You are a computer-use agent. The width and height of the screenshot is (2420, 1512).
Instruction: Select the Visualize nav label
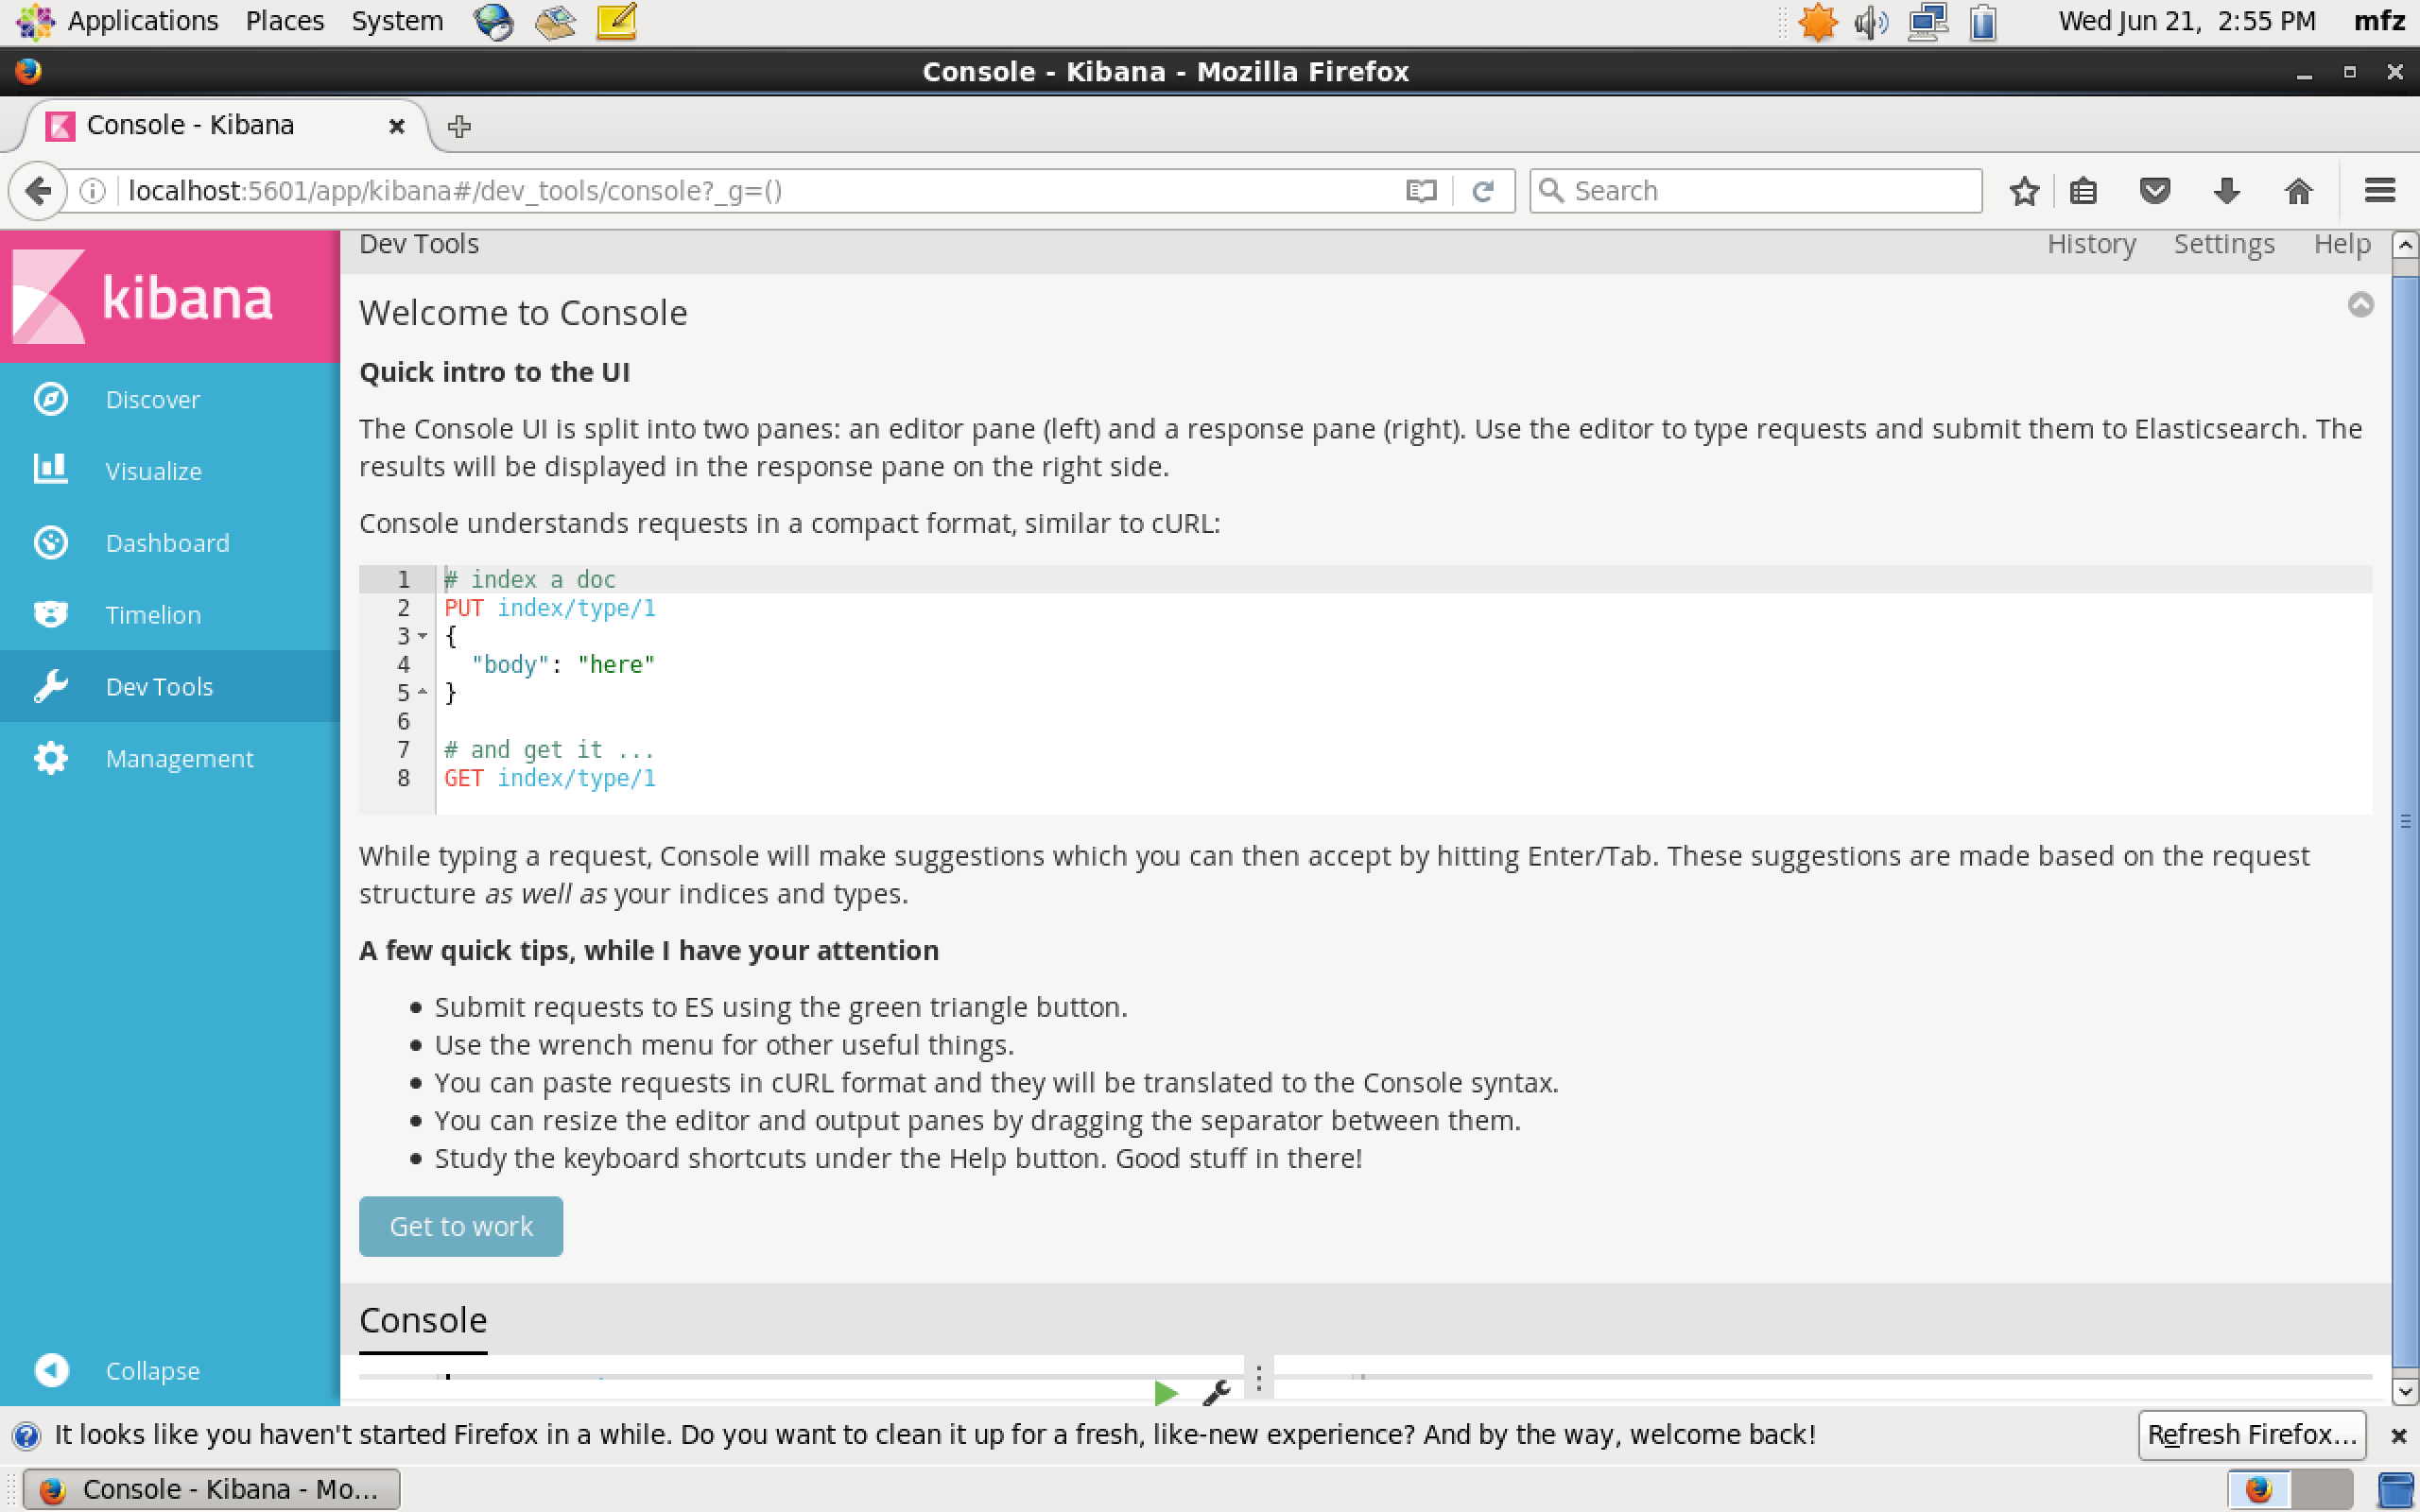(154, 471)
